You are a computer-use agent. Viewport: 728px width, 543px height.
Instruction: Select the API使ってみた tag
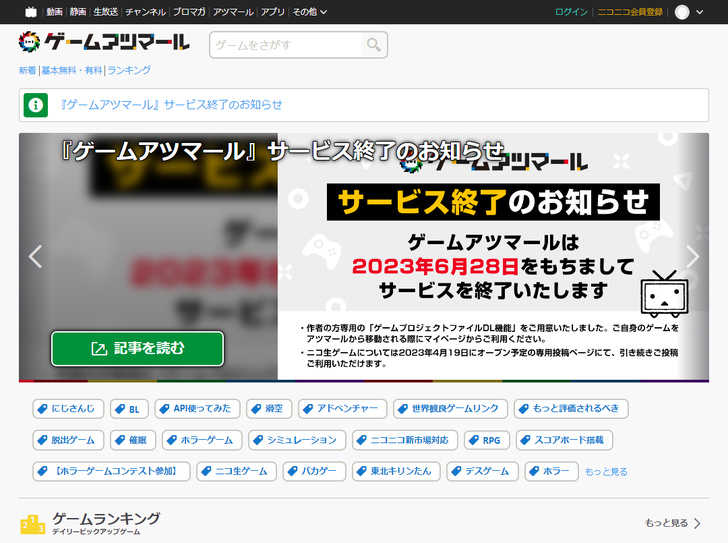197,409
